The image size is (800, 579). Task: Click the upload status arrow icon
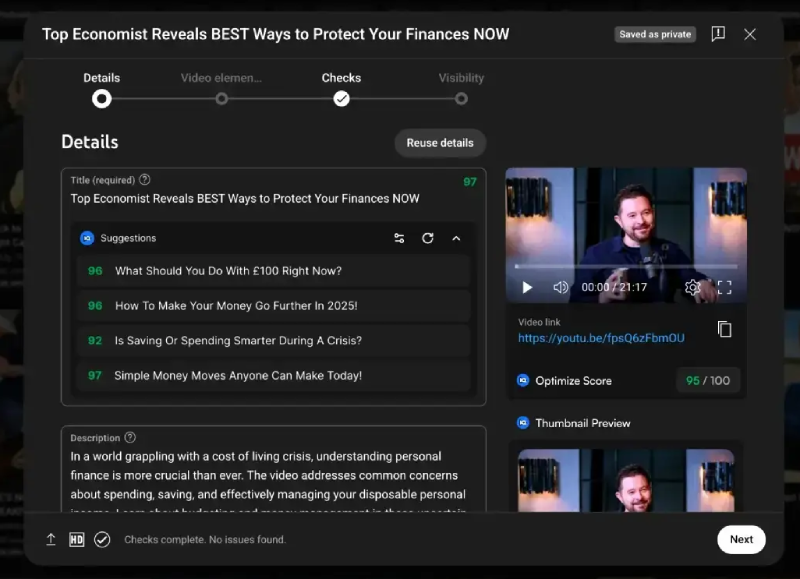coord(50,539)
